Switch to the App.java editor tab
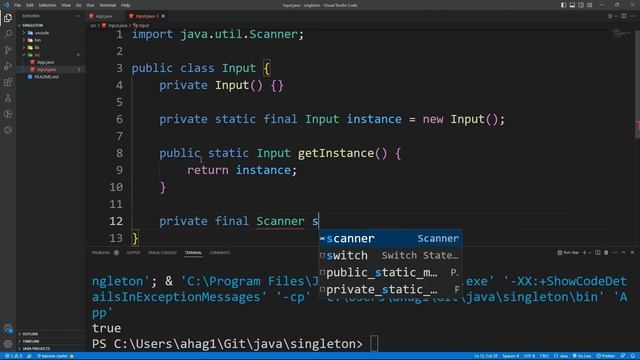This screenshot has height=360, width=640. click(104, 16)
